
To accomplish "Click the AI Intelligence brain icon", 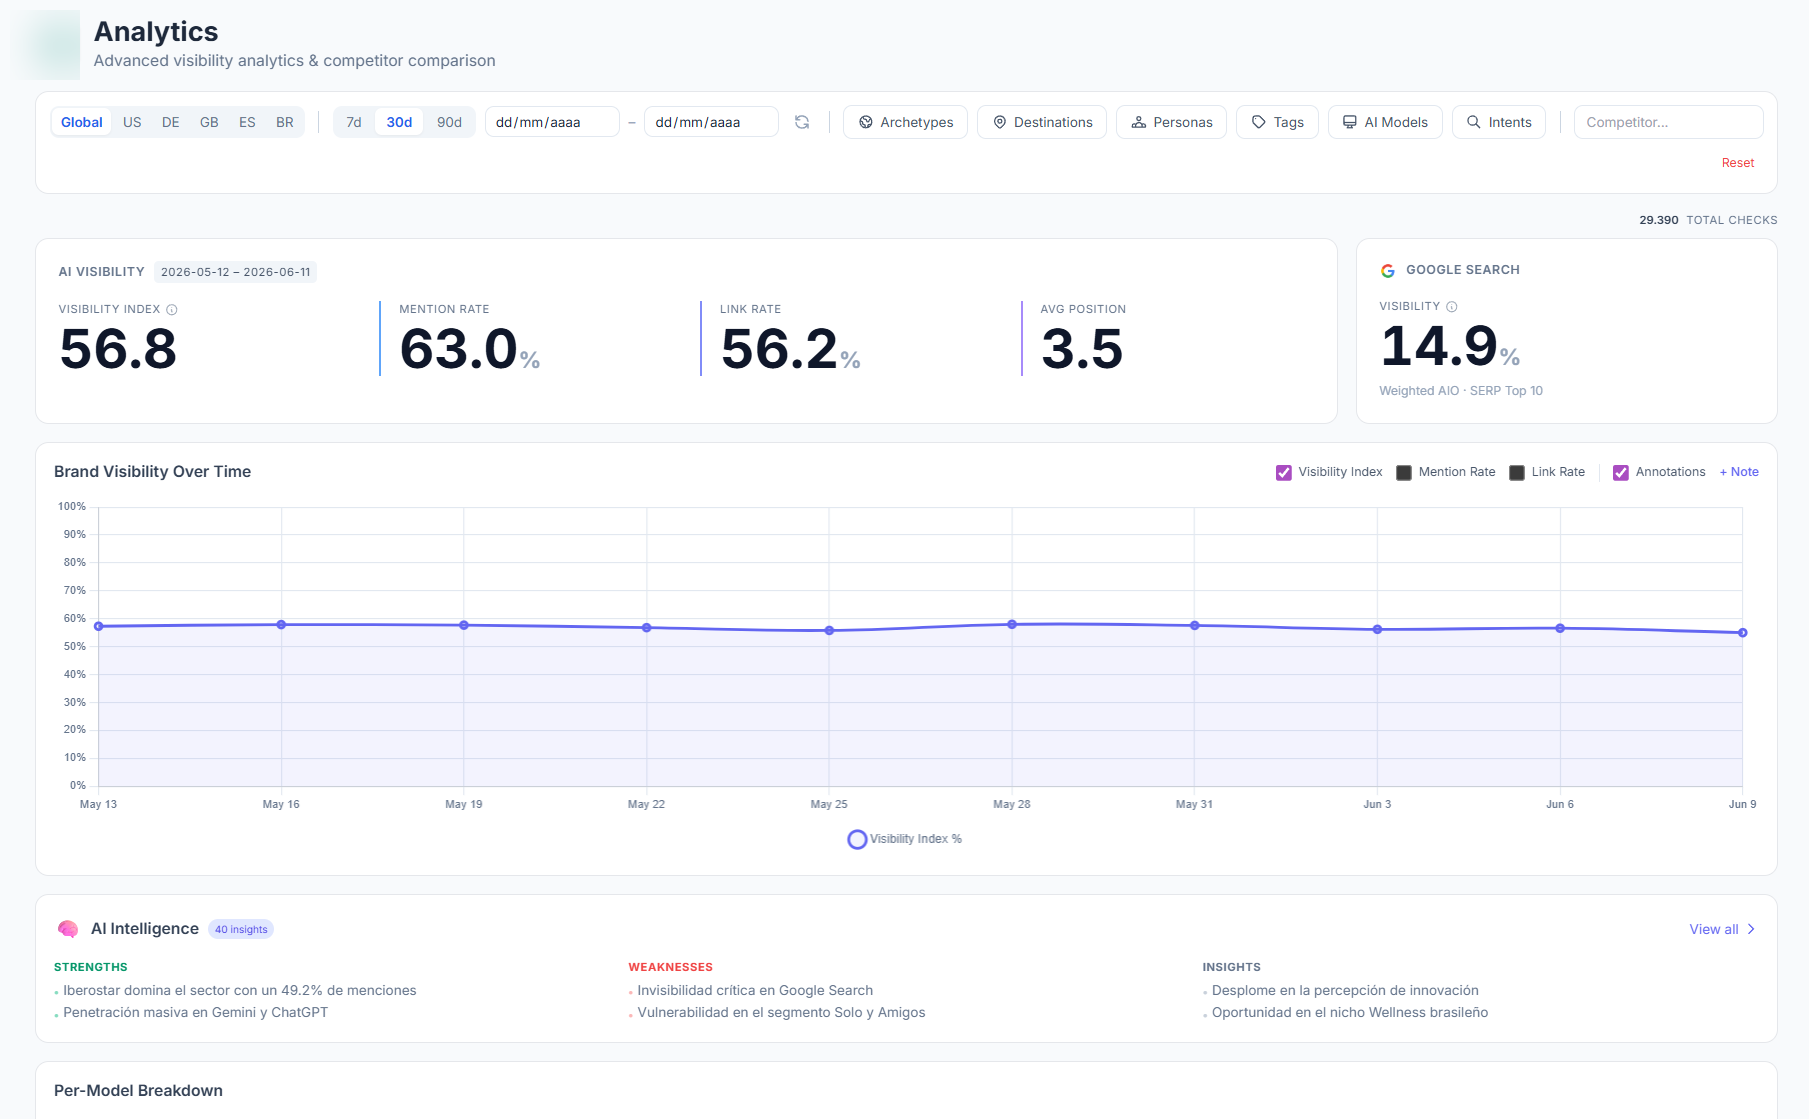I will click(x=68, y=929).
